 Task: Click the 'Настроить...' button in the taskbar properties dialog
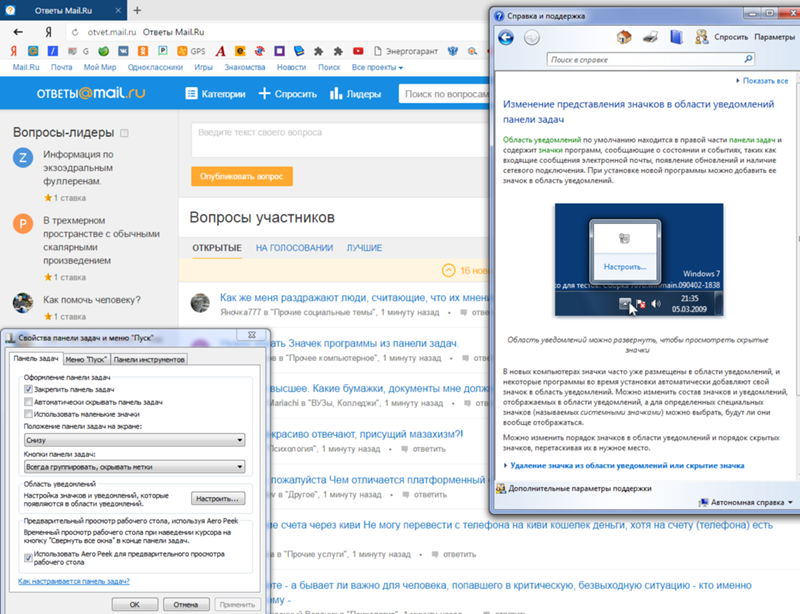coord(218,499)
